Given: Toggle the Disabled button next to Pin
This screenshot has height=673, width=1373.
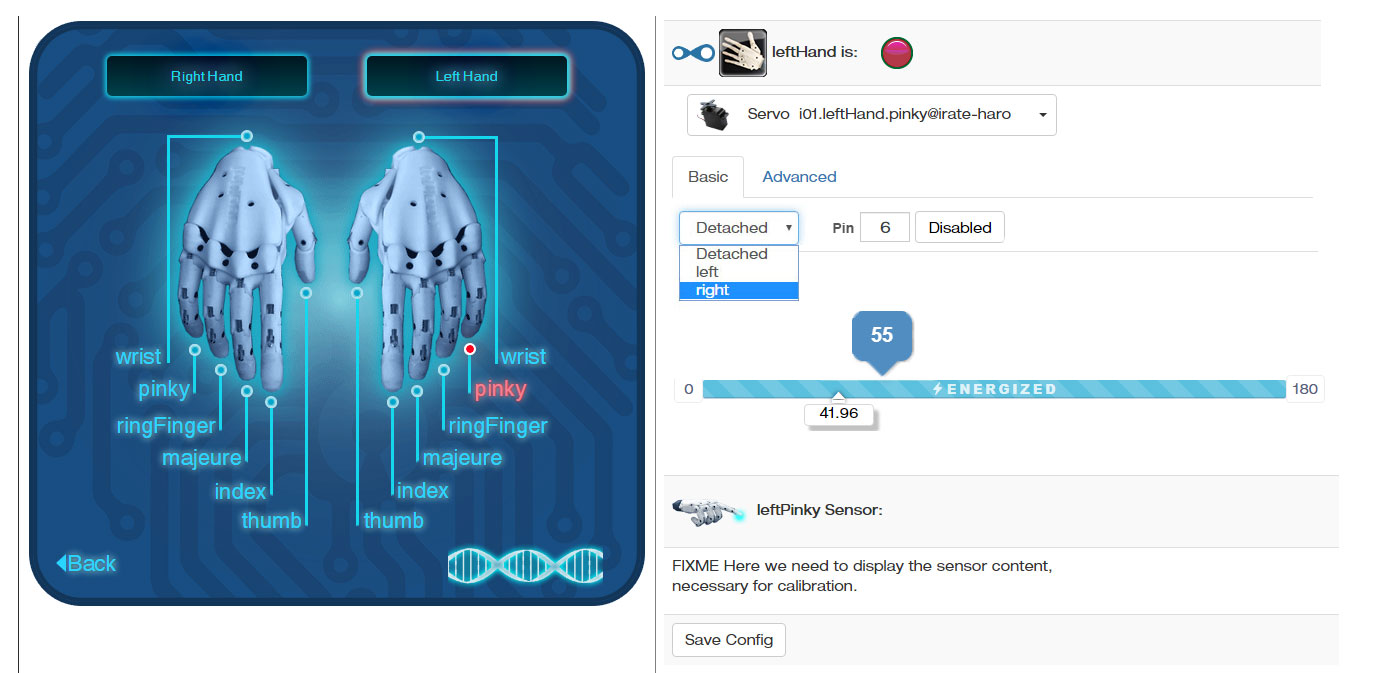Looking at the screenshot, I should tap(960, 227).
